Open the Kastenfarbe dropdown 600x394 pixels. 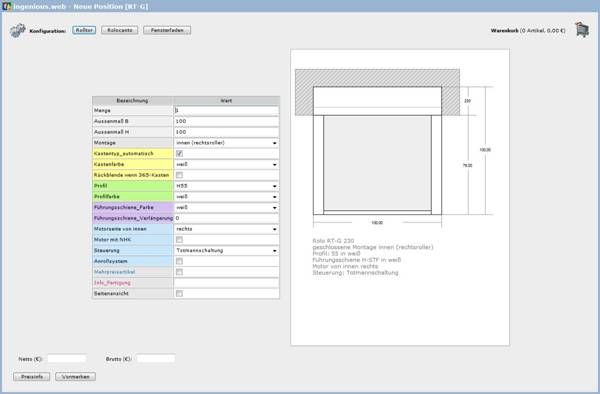click(227, 164)
